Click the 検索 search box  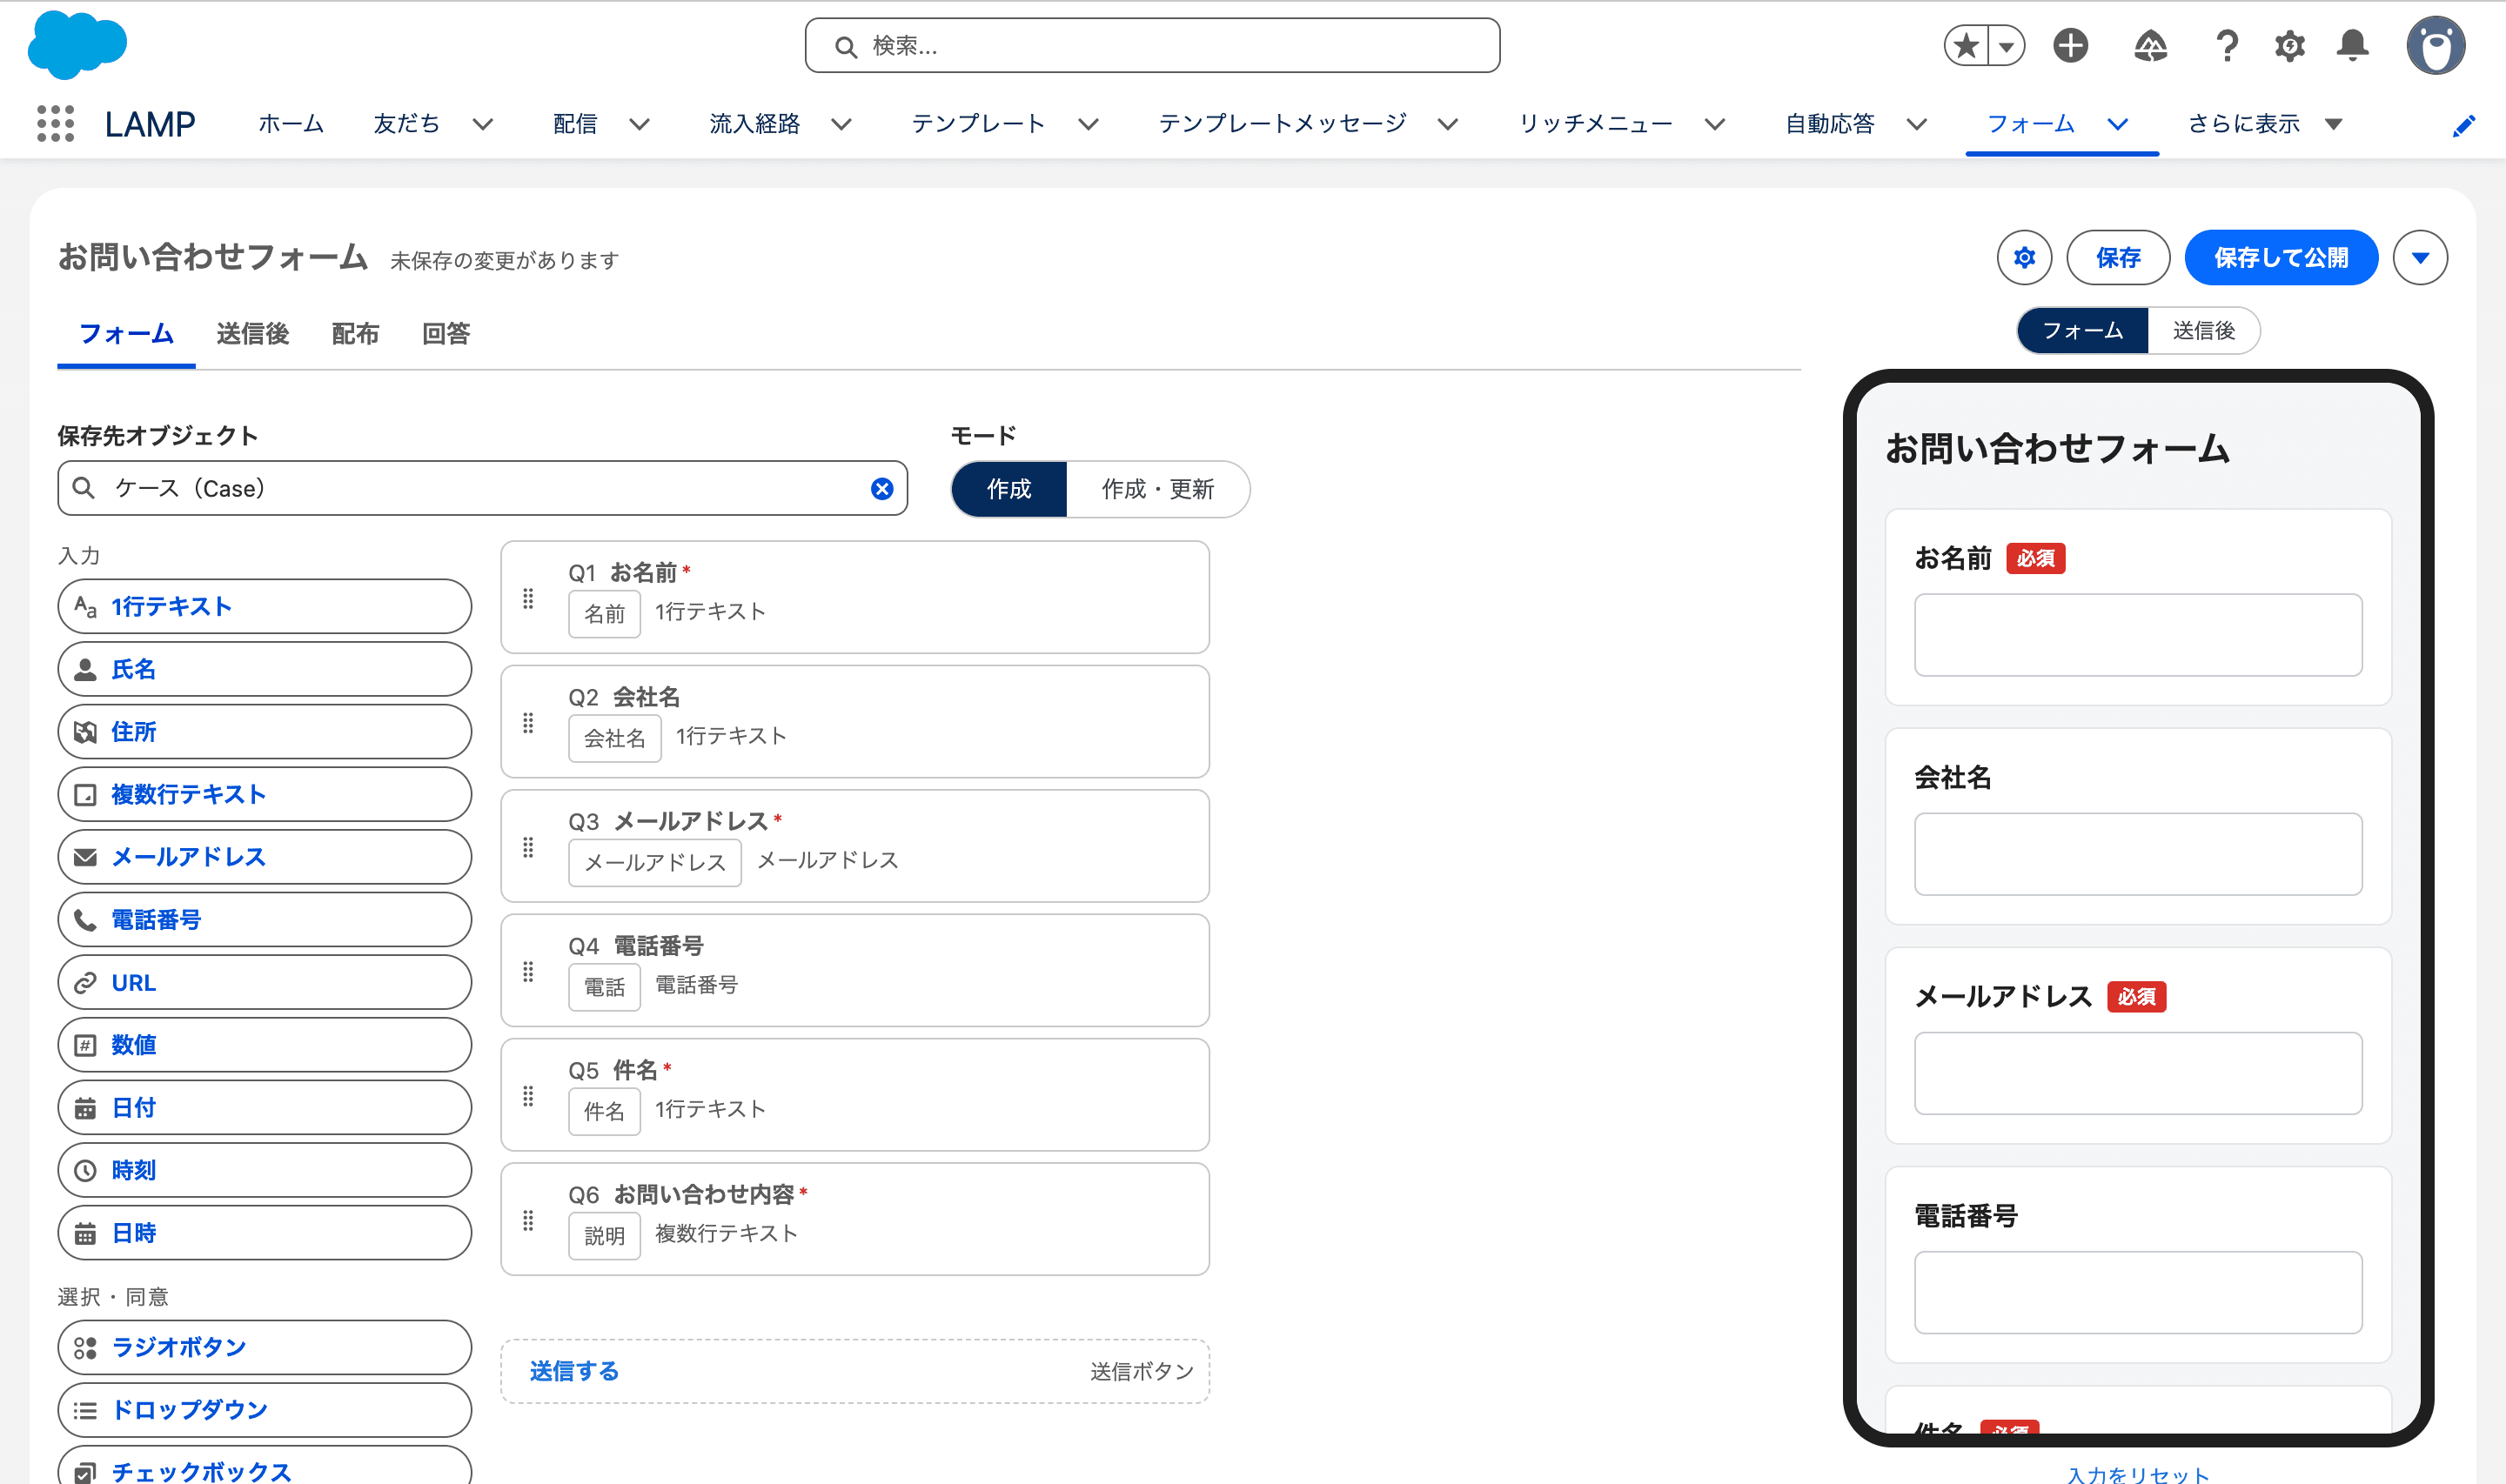(x=1152, y=46)
